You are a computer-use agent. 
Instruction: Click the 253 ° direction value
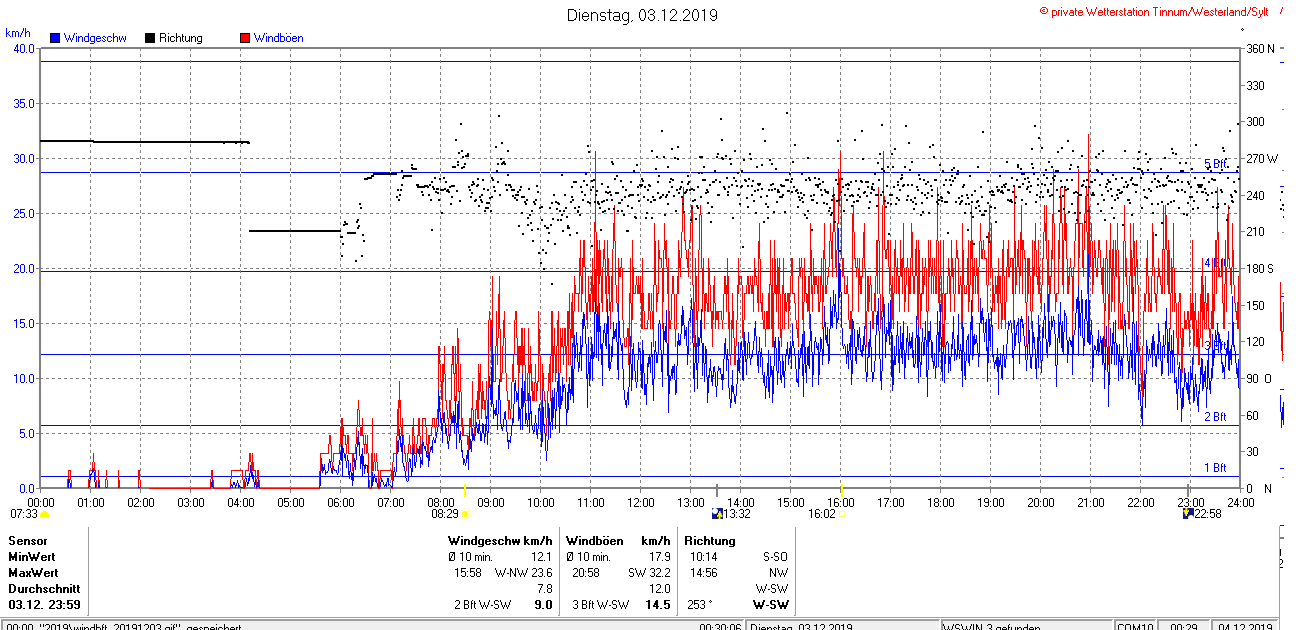point(698,605)
